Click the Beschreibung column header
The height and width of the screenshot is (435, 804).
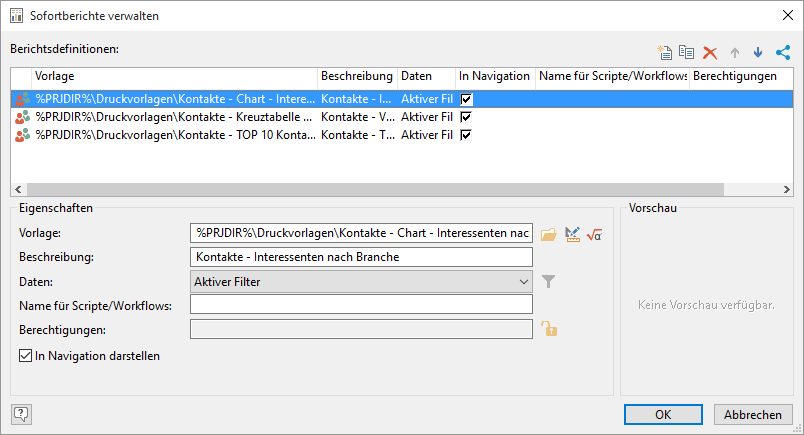(x=357, y=76)
